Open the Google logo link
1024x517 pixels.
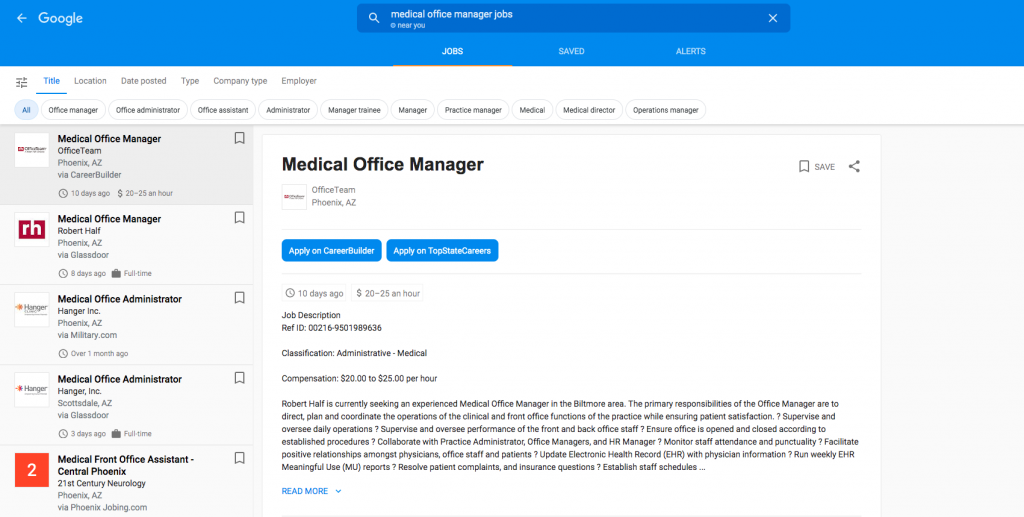[x=60, y=18]
